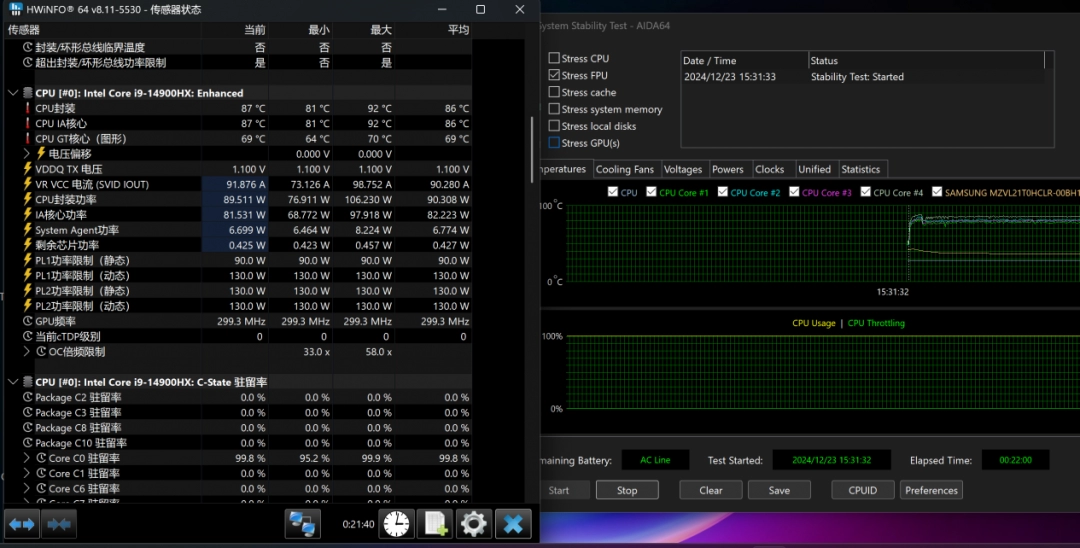The height and width of the screenshot is (548, 1080).
Task: Expand OC倍频限制 row
Action: 27,351
